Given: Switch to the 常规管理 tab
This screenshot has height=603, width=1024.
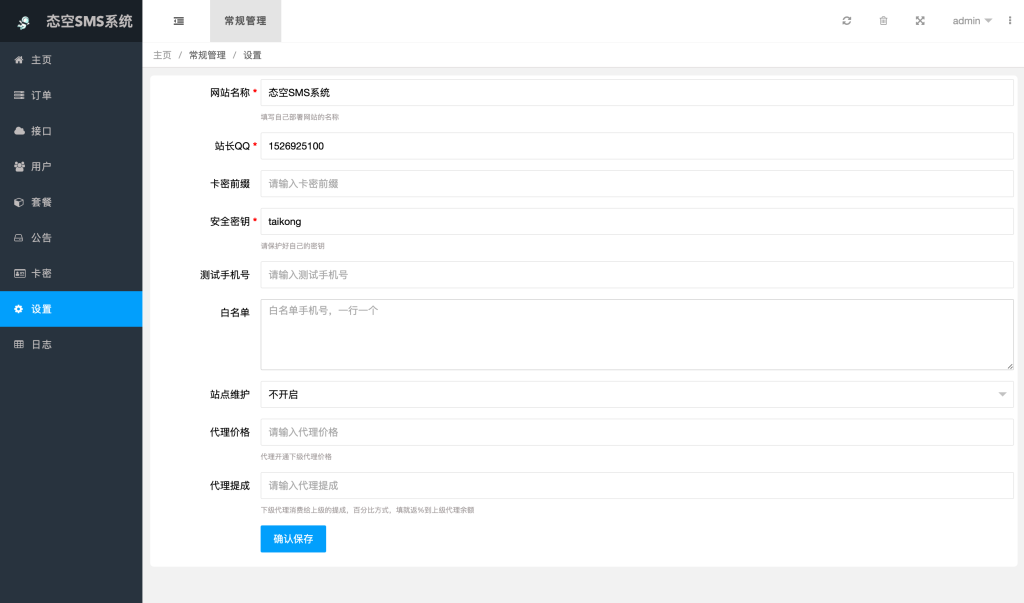Looking at the screenshot, I should (245, 20).
